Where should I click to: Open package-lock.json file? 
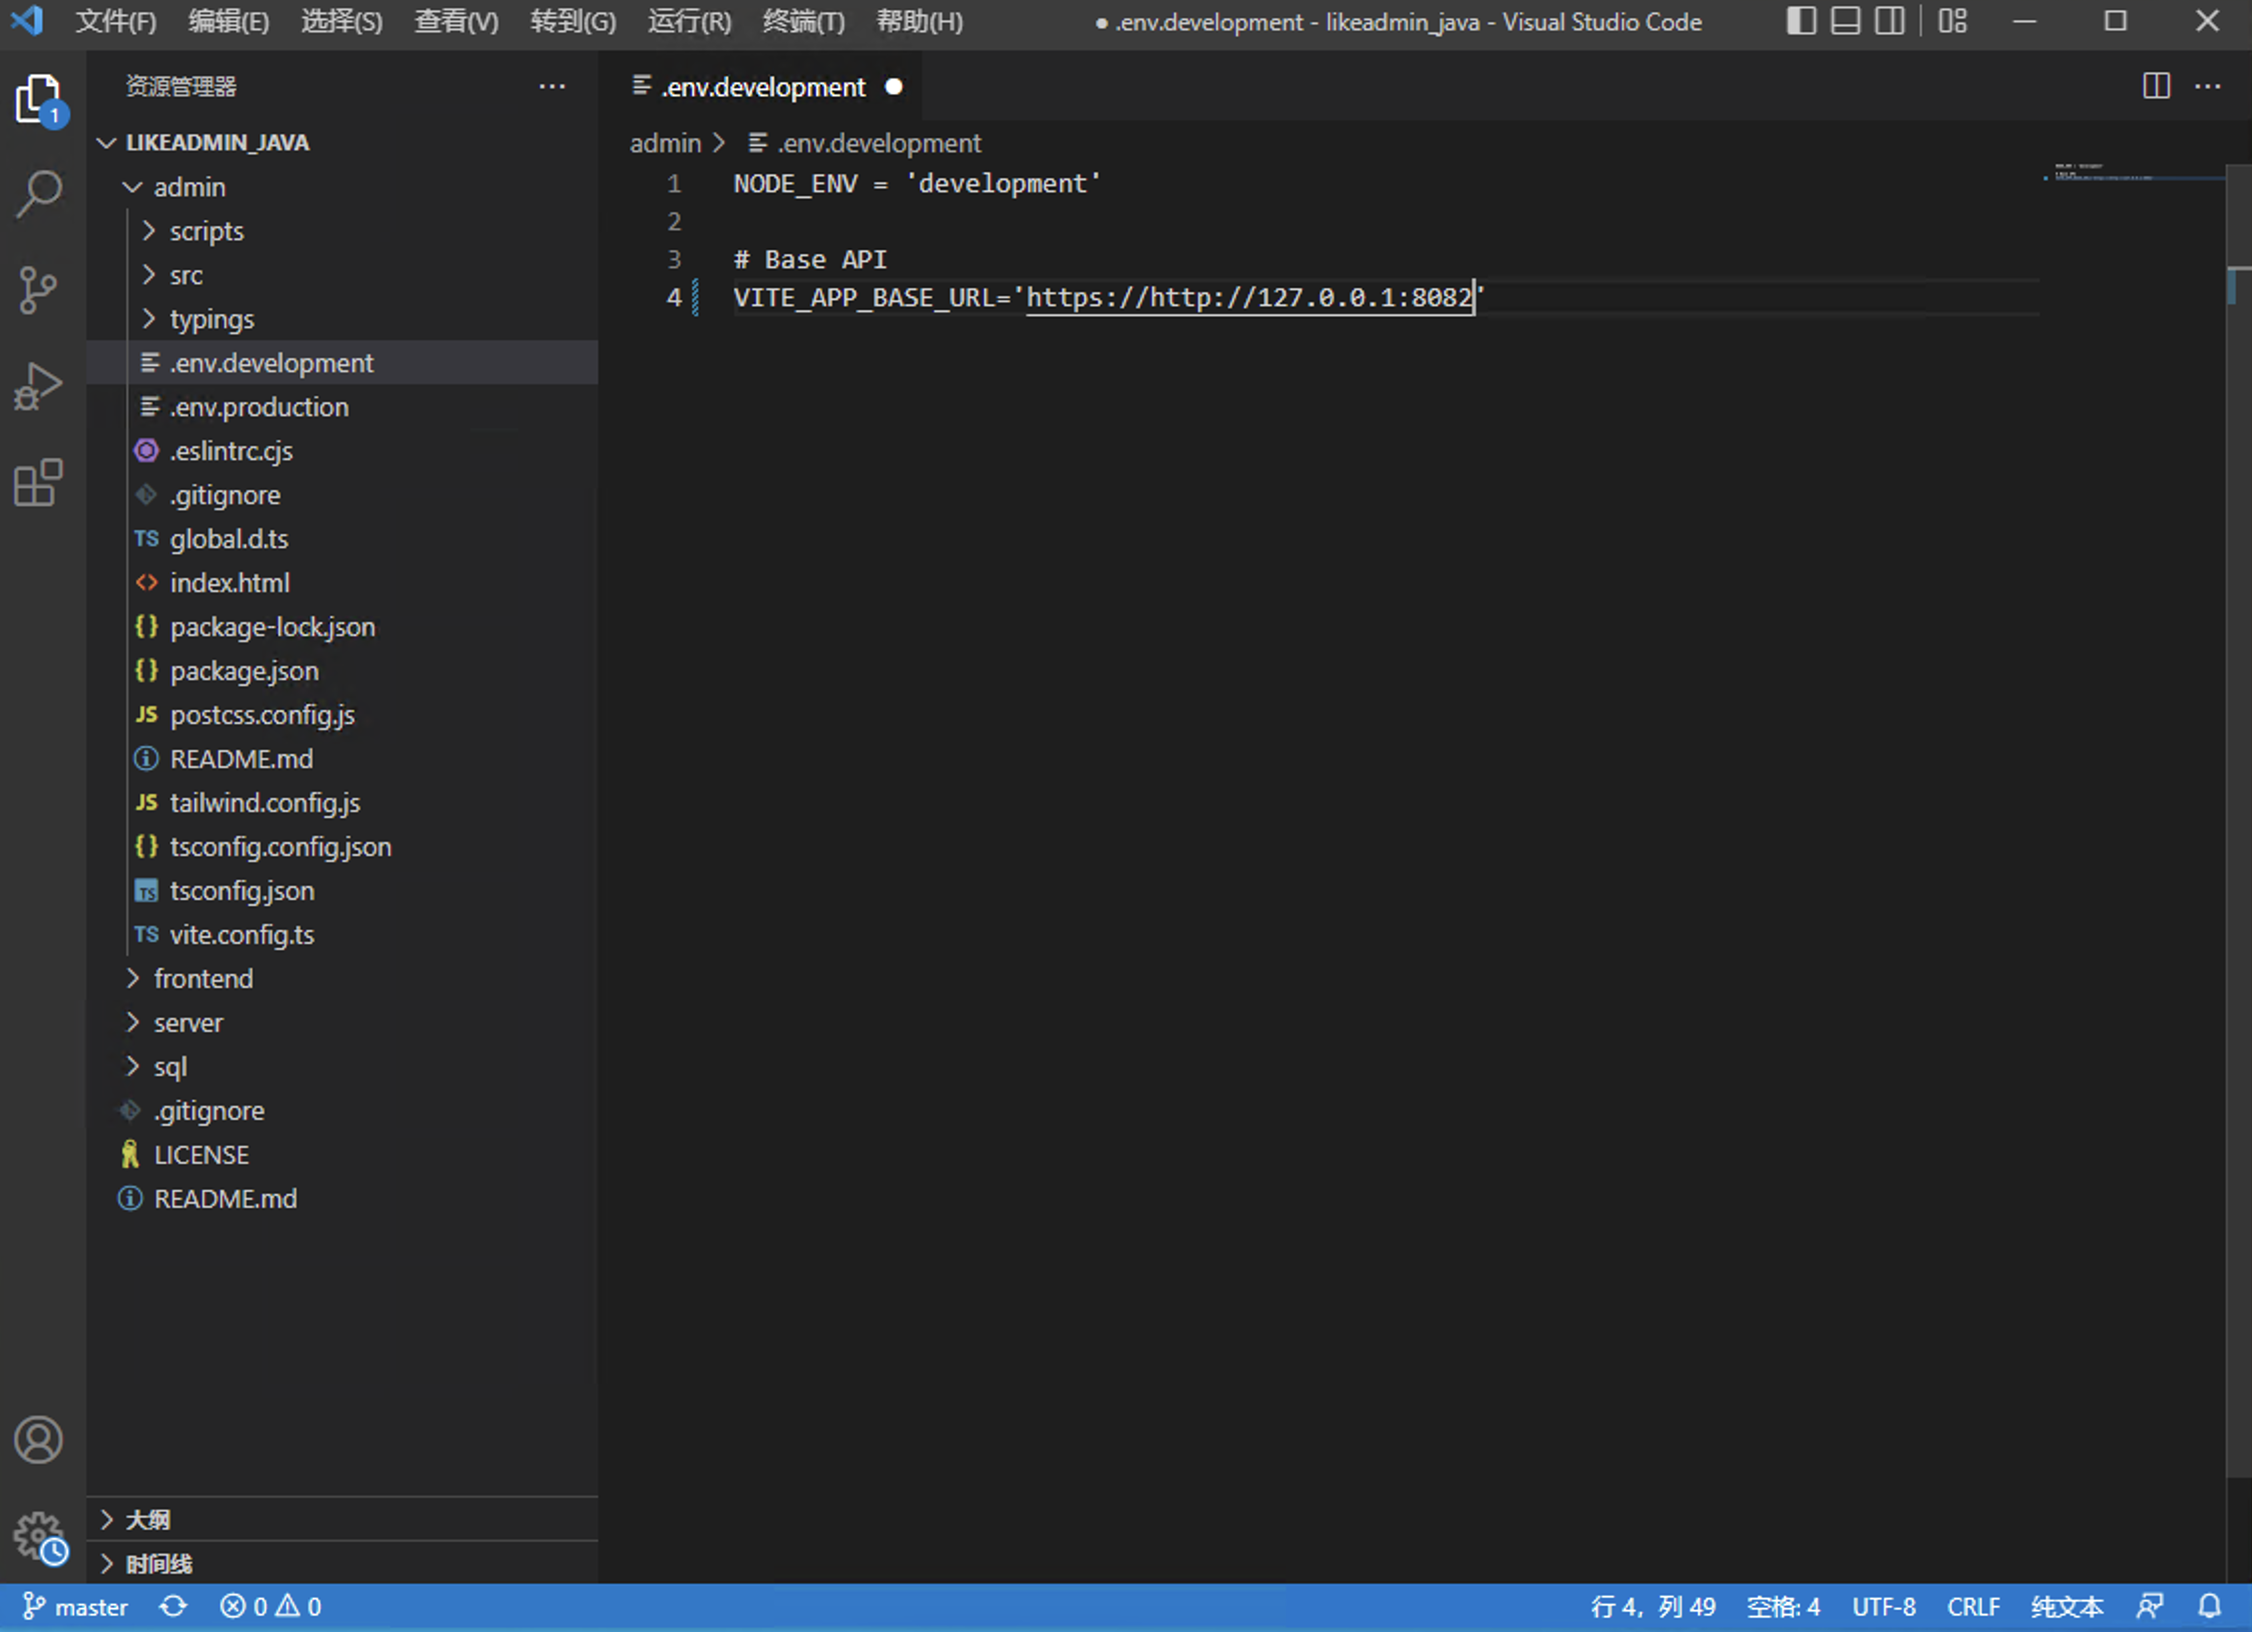coord(342,627)
